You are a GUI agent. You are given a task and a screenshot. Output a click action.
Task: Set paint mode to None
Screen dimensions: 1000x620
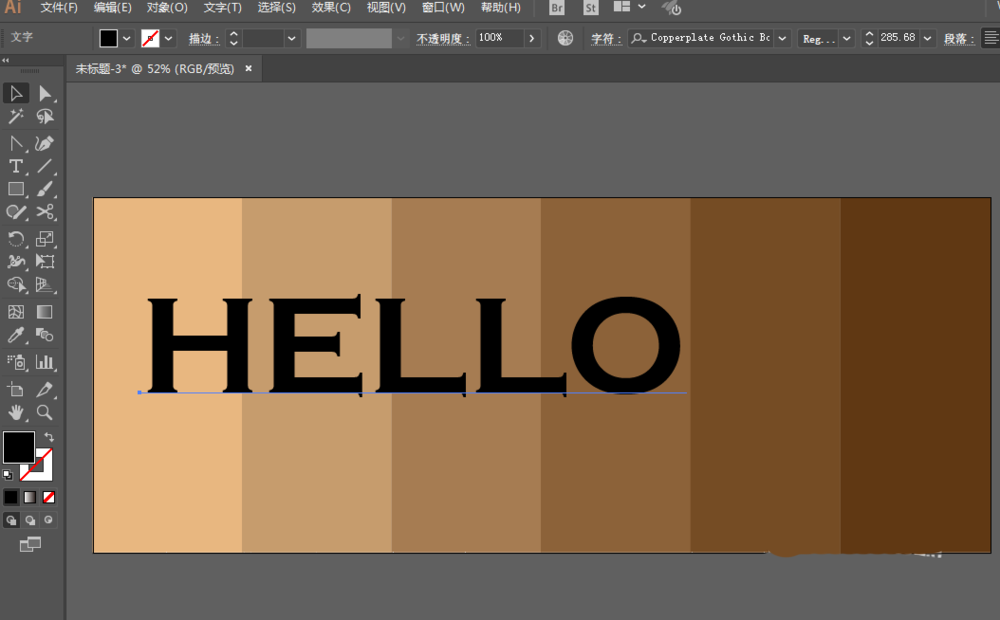tap(49, 496)
